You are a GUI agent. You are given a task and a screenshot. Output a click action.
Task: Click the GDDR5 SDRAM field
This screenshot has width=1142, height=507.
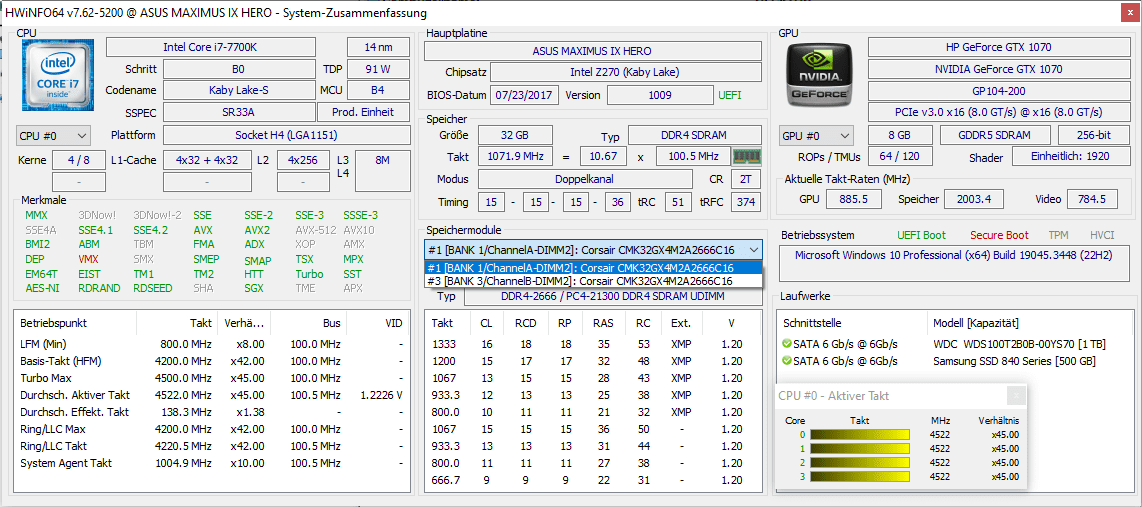point(995,135)
